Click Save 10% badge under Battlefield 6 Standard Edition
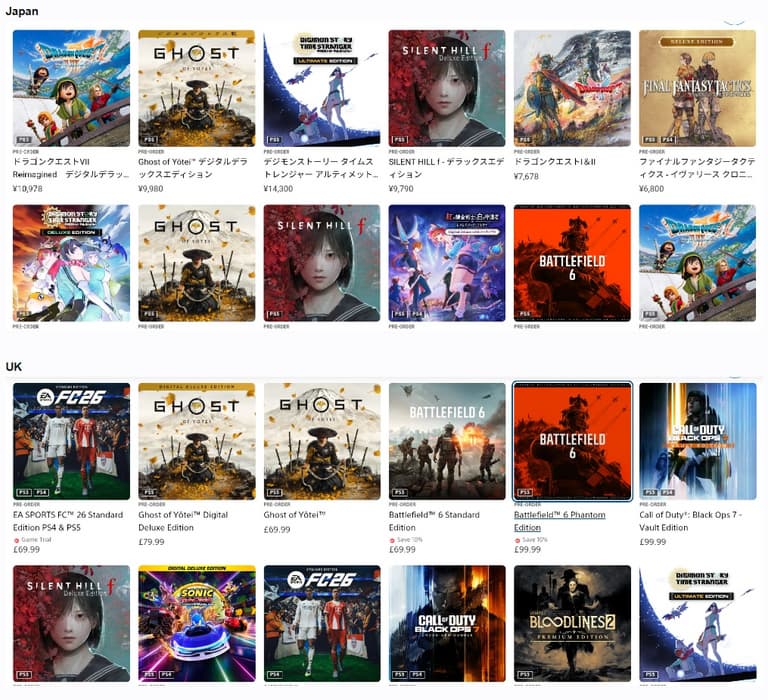 (406, 539)
